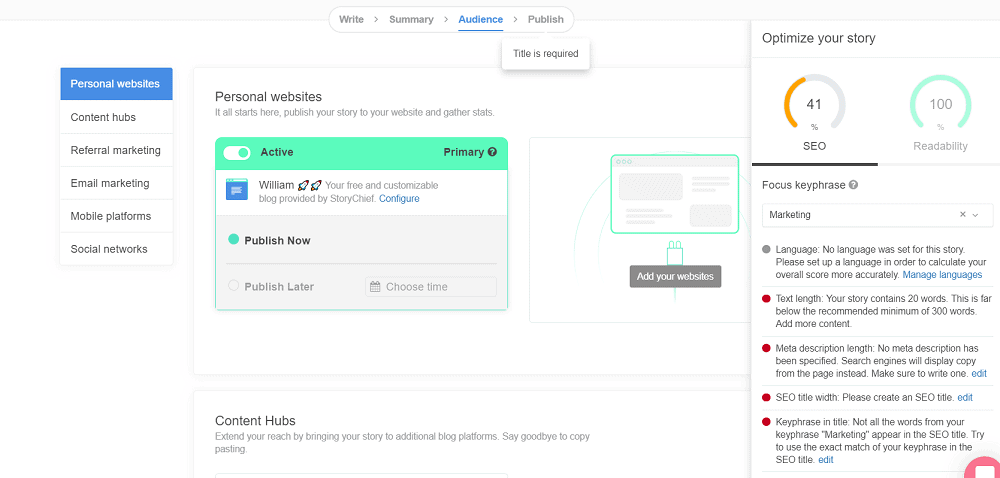Clear the Marketing keyphrase with X
Screen dimensions: 1000x478
[963, 215]
